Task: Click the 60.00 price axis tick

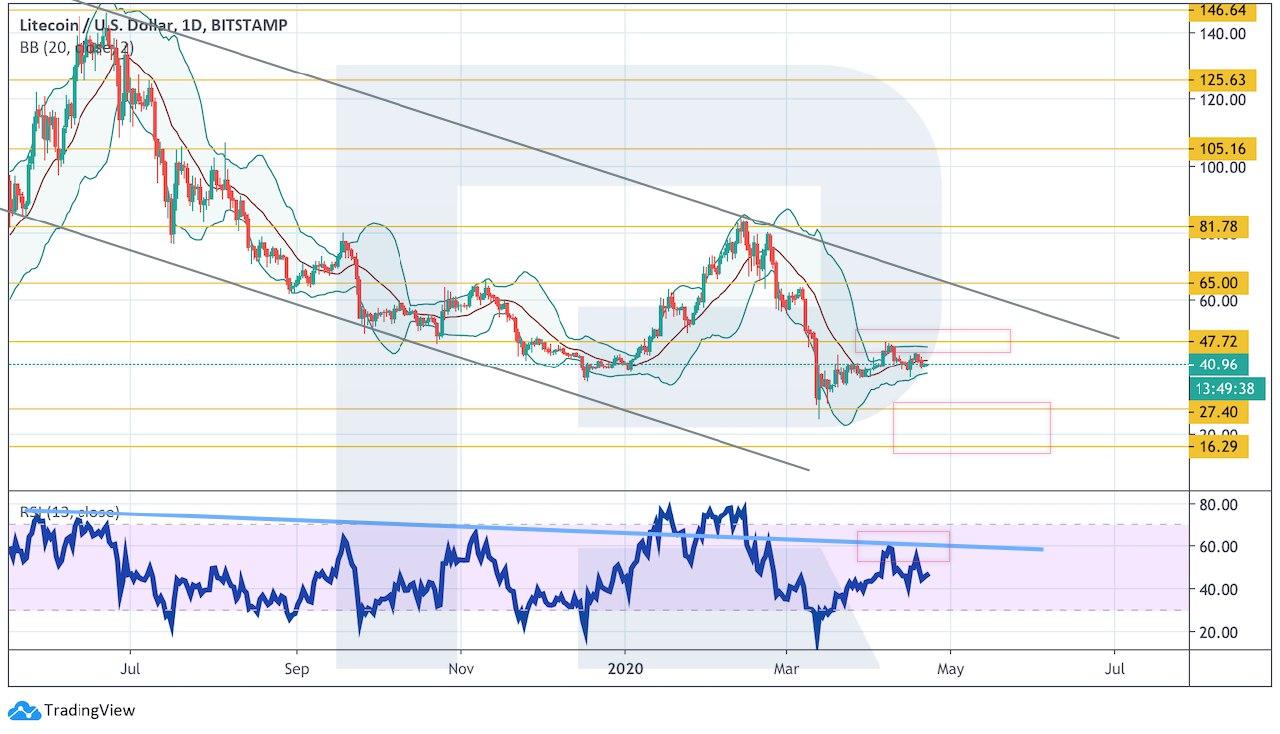Action: [1220, 301]
